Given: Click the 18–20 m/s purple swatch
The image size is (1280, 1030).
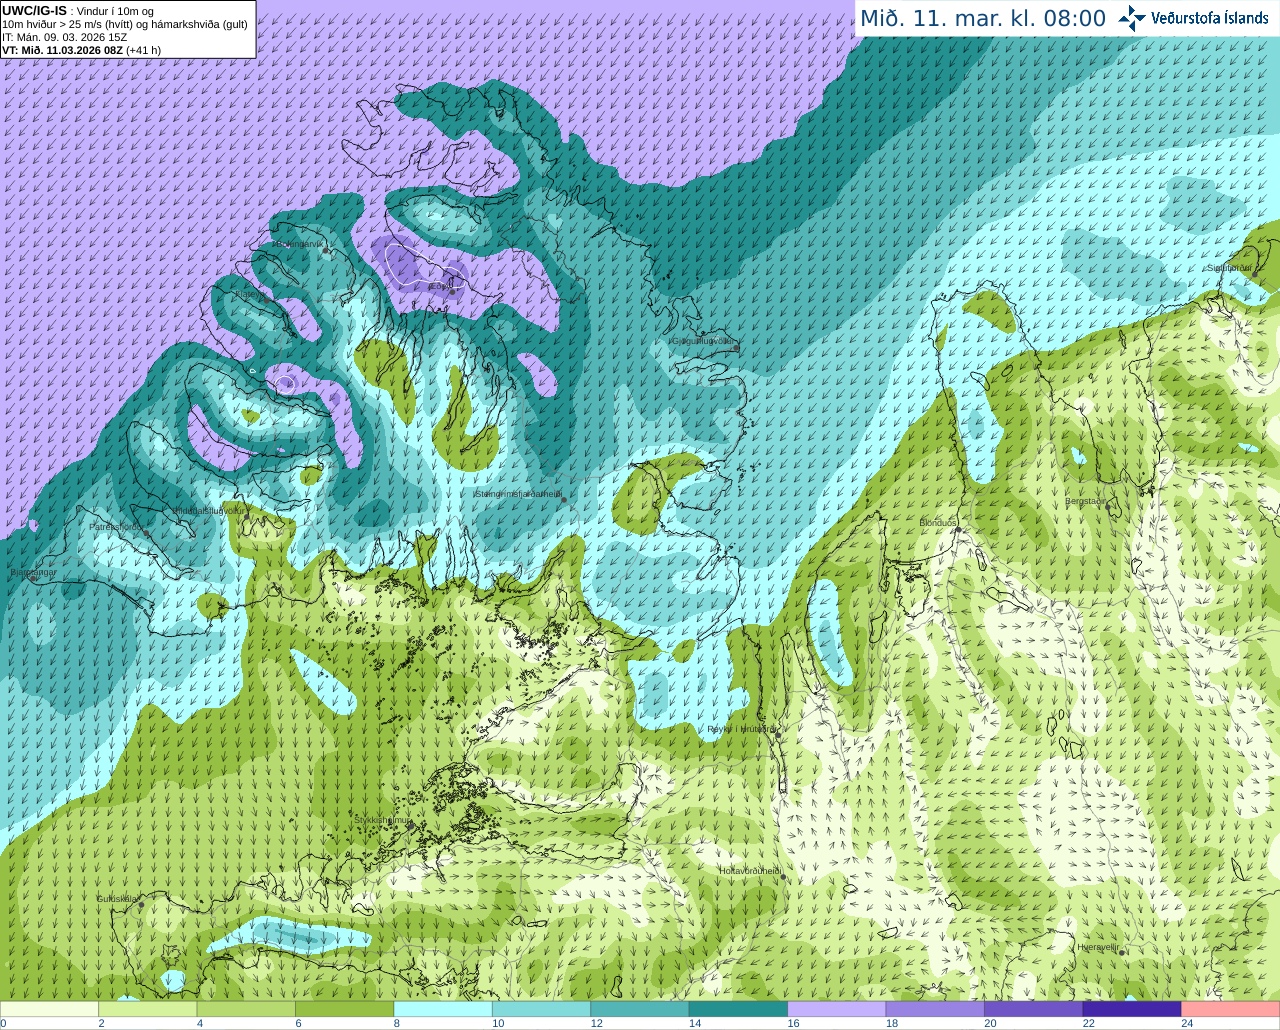Looking at the screenshot, I should click(x=935, y=1009).
